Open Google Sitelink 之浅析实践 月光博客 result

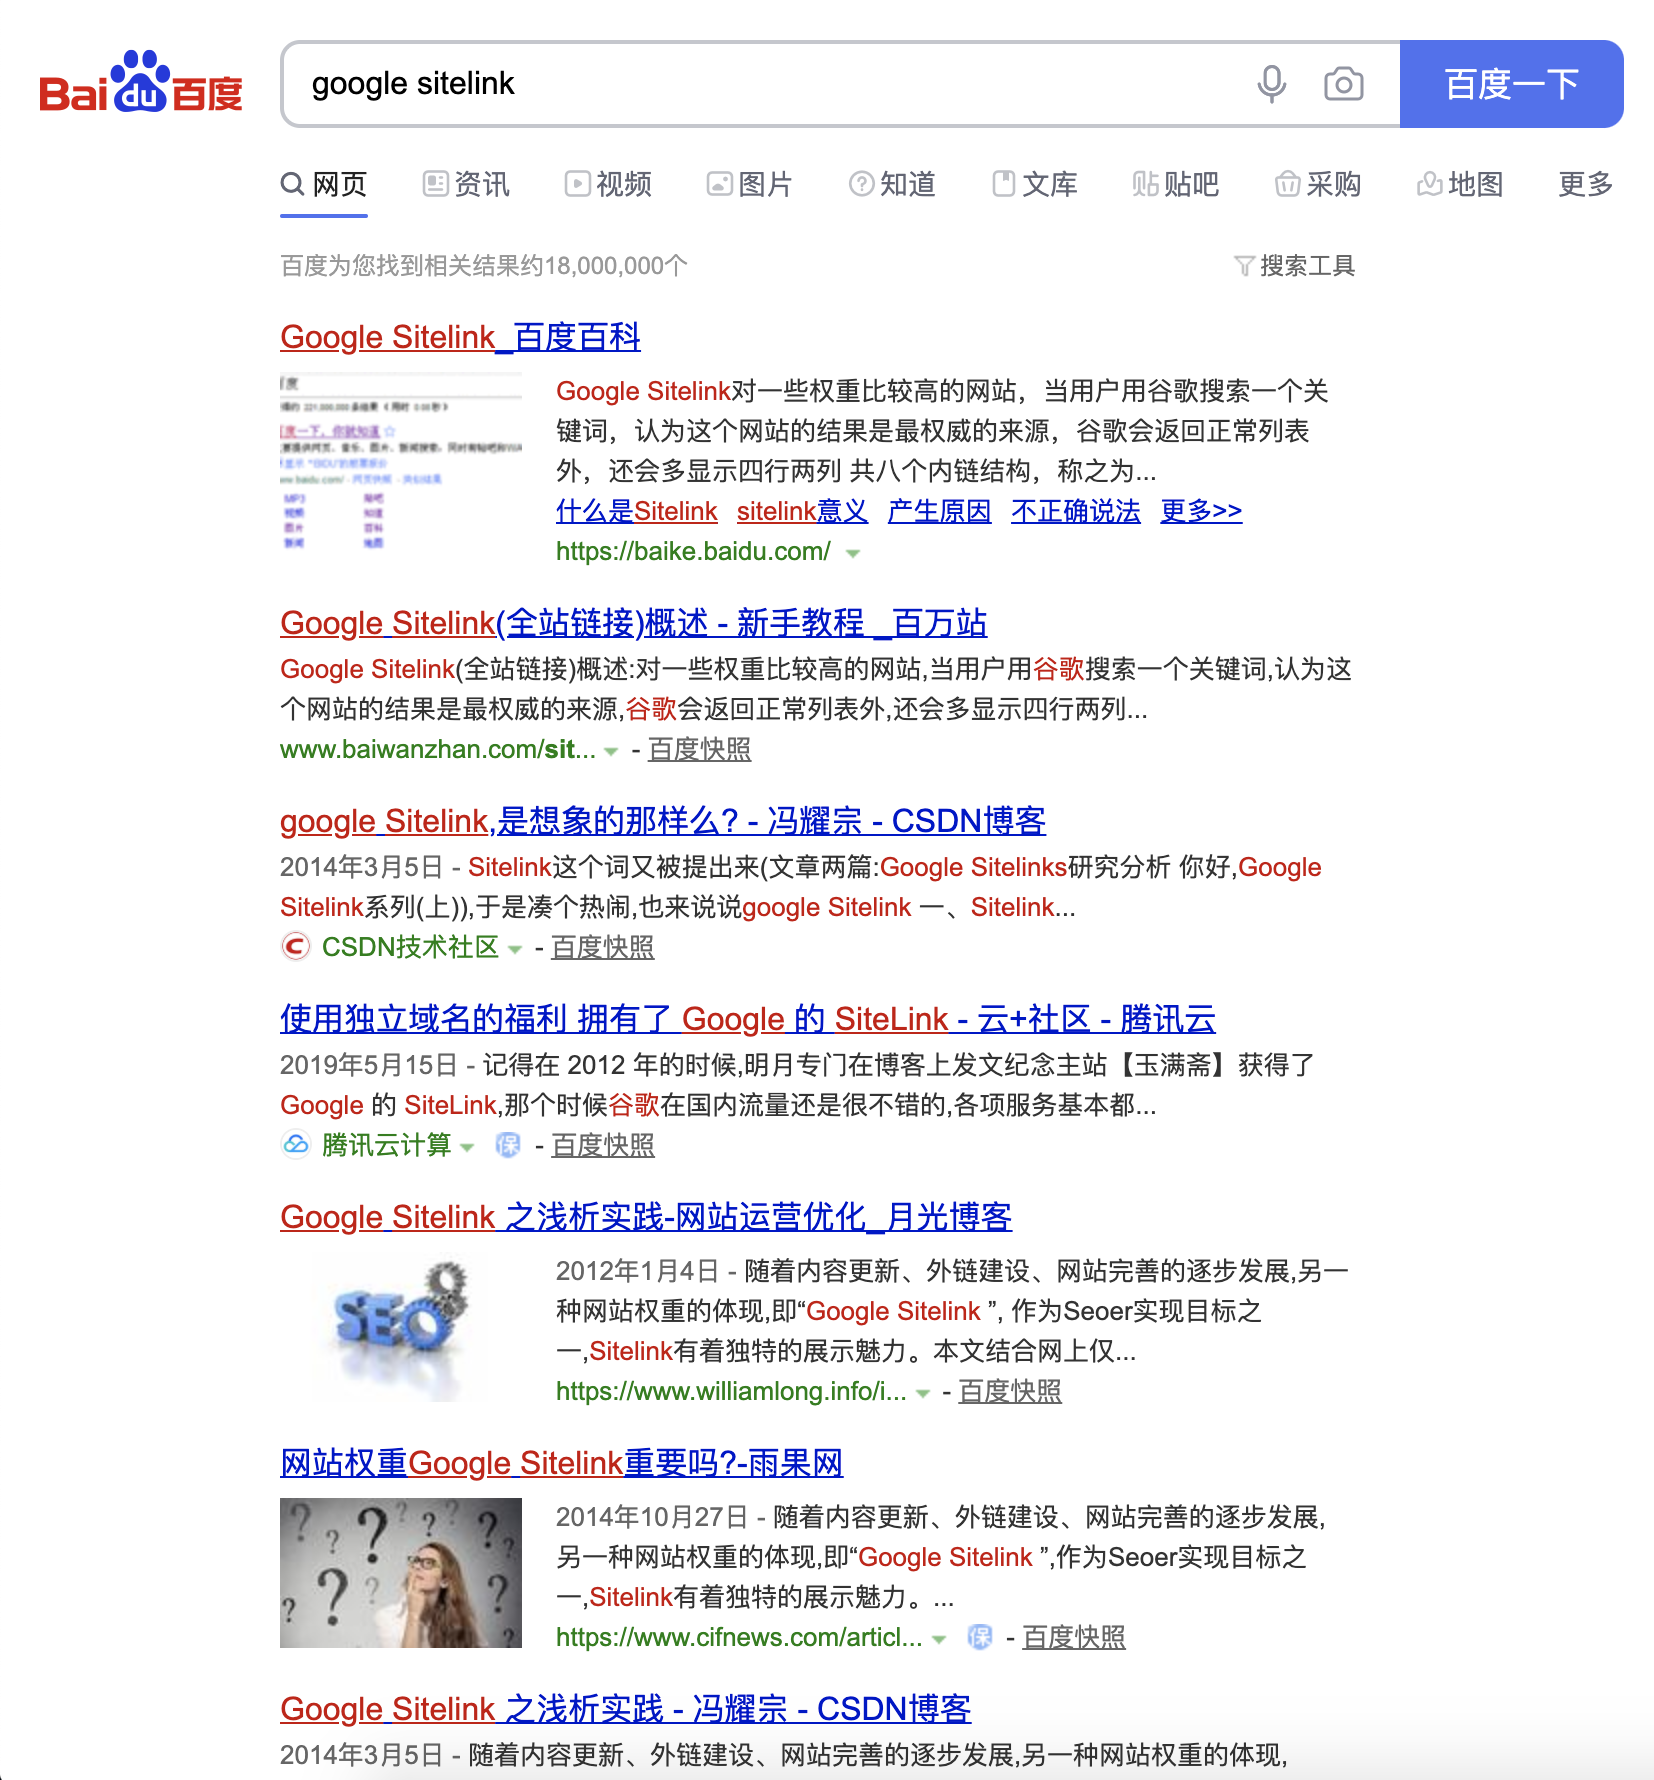(x=646, y=1217)
